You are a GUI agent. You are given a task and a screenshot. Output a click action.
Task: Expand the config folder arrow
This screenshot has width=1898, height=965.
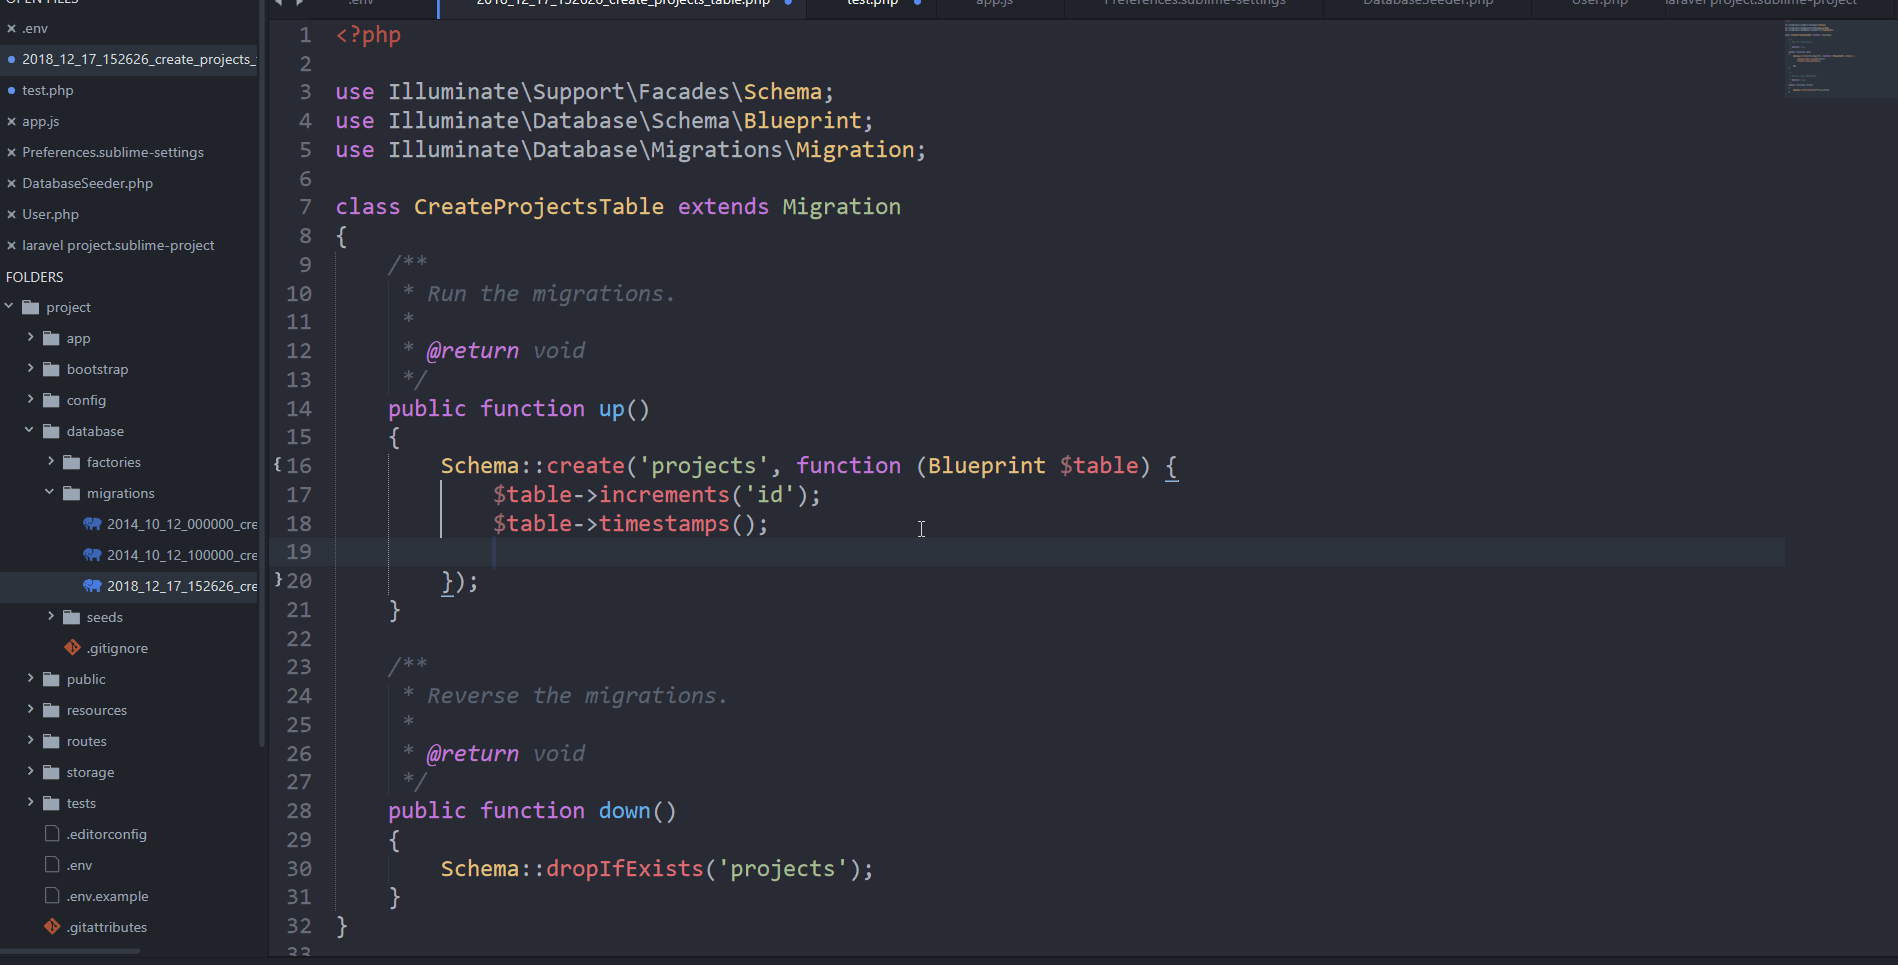pos(30,399)
